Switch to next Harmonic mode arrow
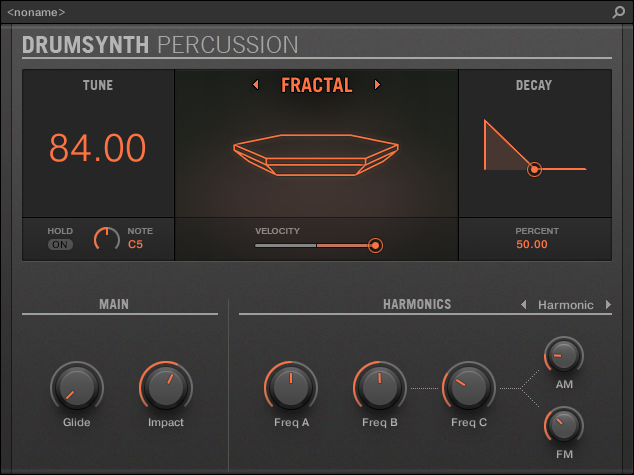This screenshot has height=475, width=634. point(608,305)
